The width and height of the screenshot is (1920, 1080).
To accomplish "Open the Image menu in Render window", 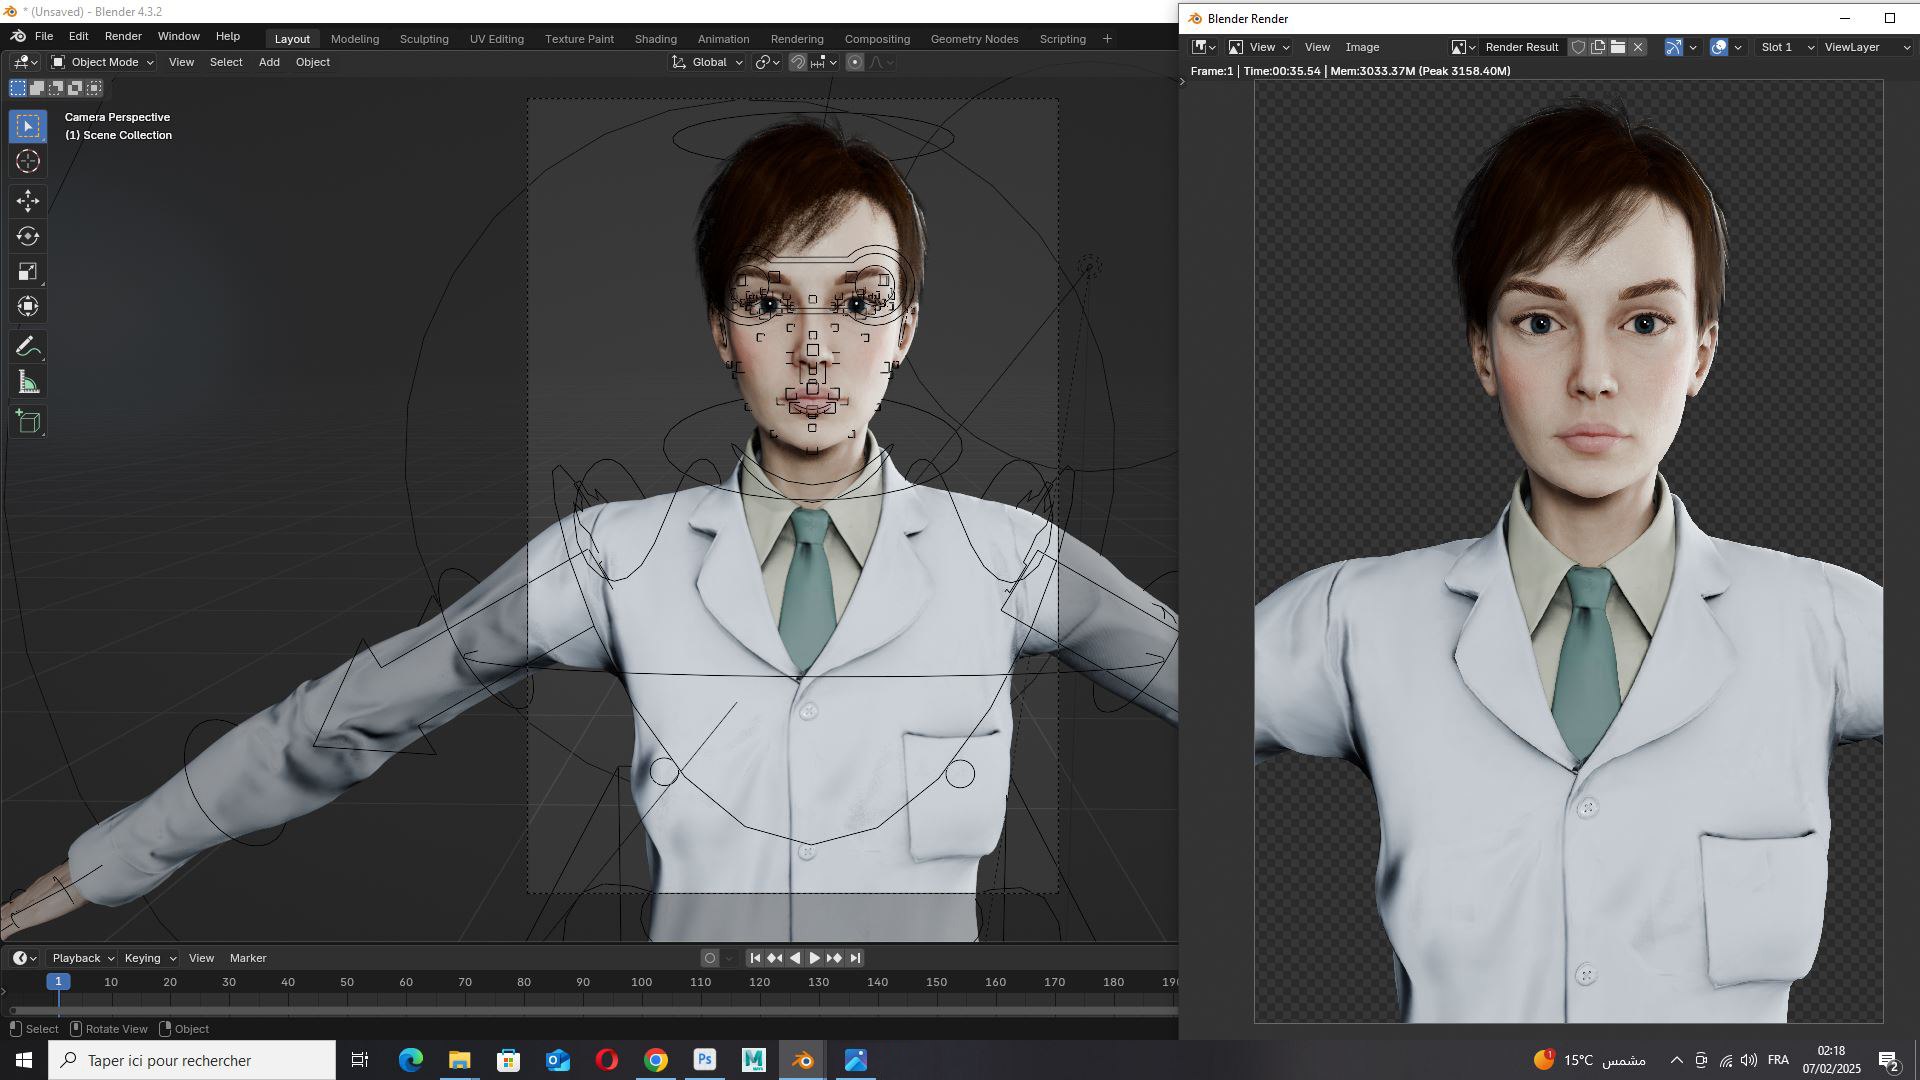I will tap(1362, 47).
